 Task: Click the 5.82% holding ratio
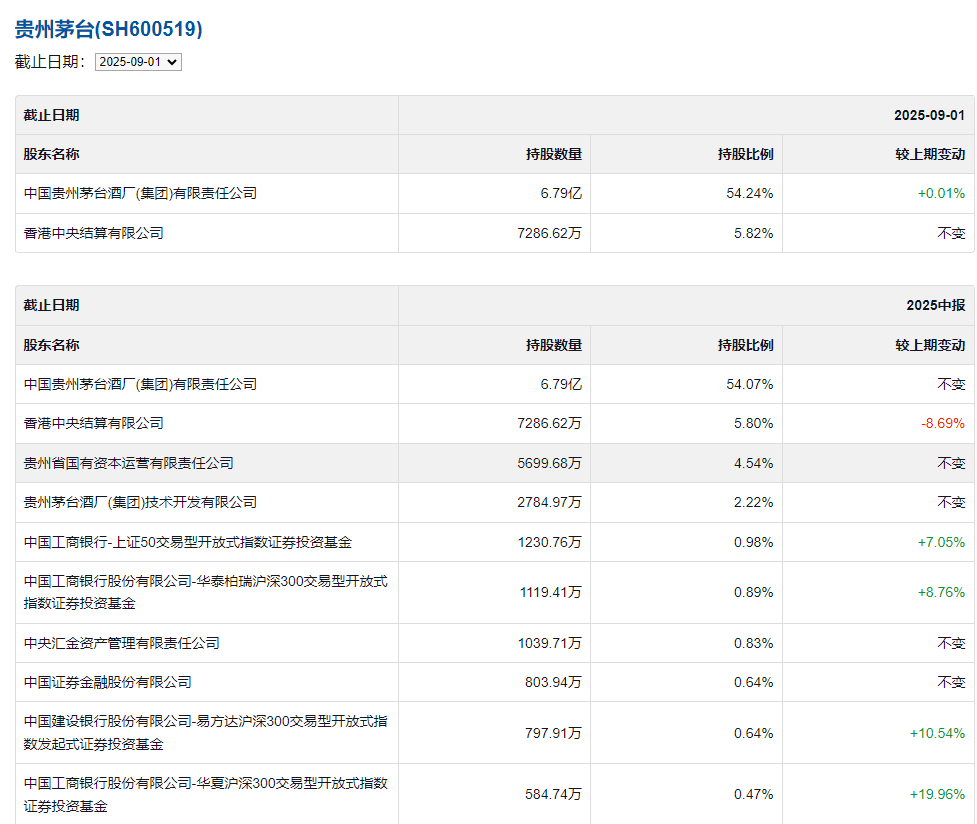753,233
